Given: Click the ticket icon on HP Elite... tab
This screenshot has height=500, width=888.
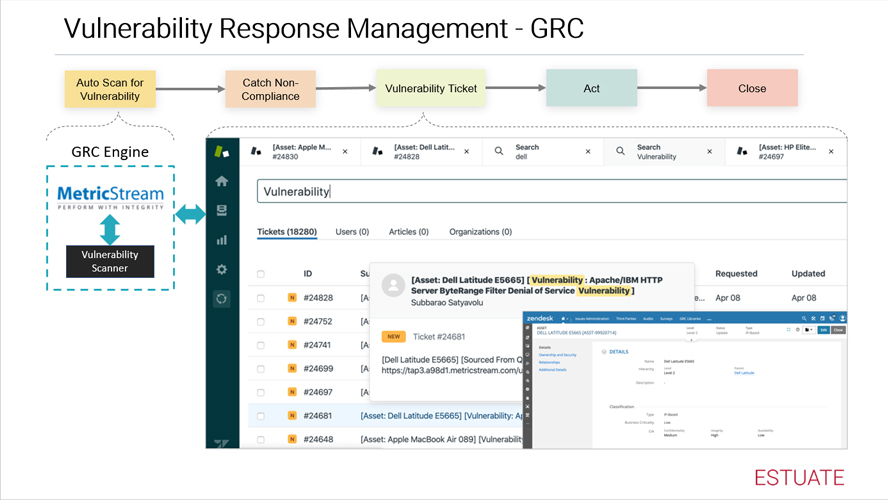Looking at the screenshot, I should (742, 151).
